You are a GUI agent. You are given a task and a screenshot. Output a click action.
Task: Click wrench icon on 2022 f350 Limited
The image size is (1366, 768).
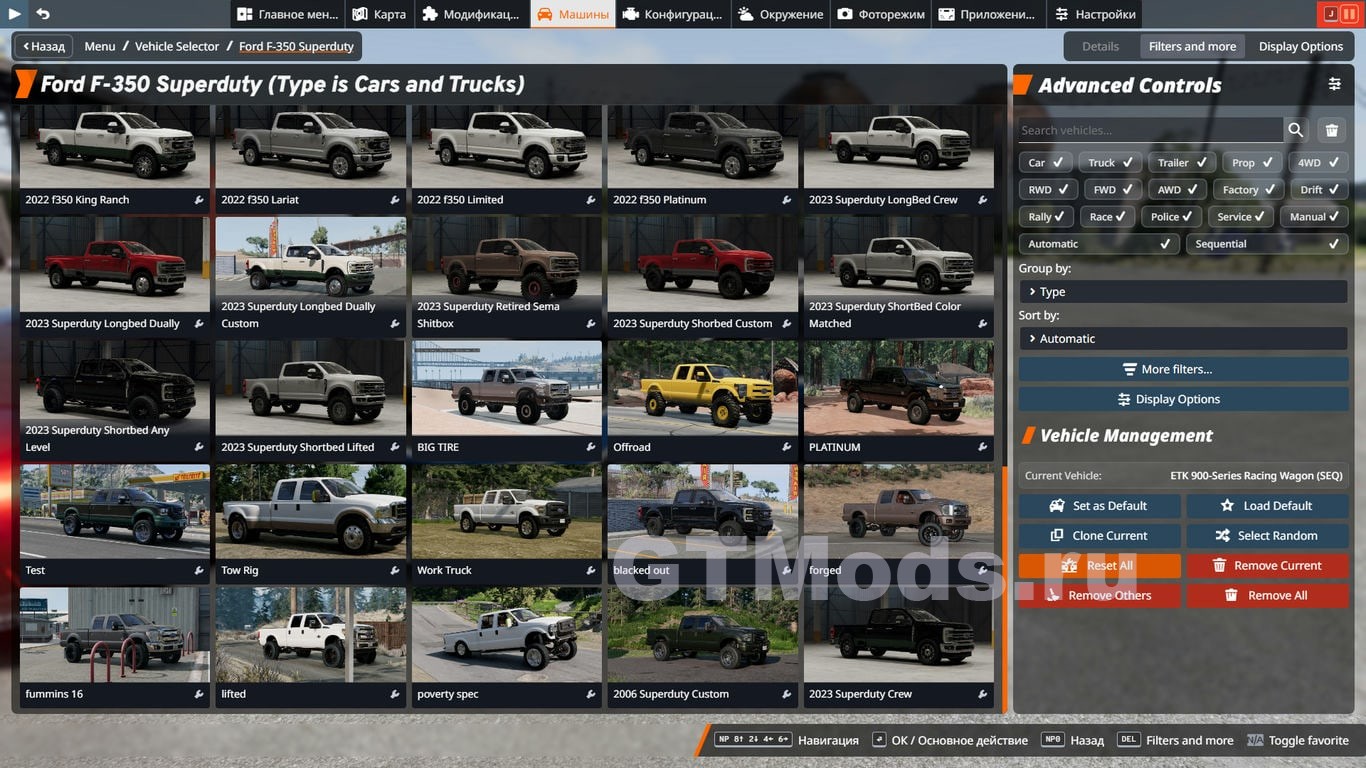[591, 200]
